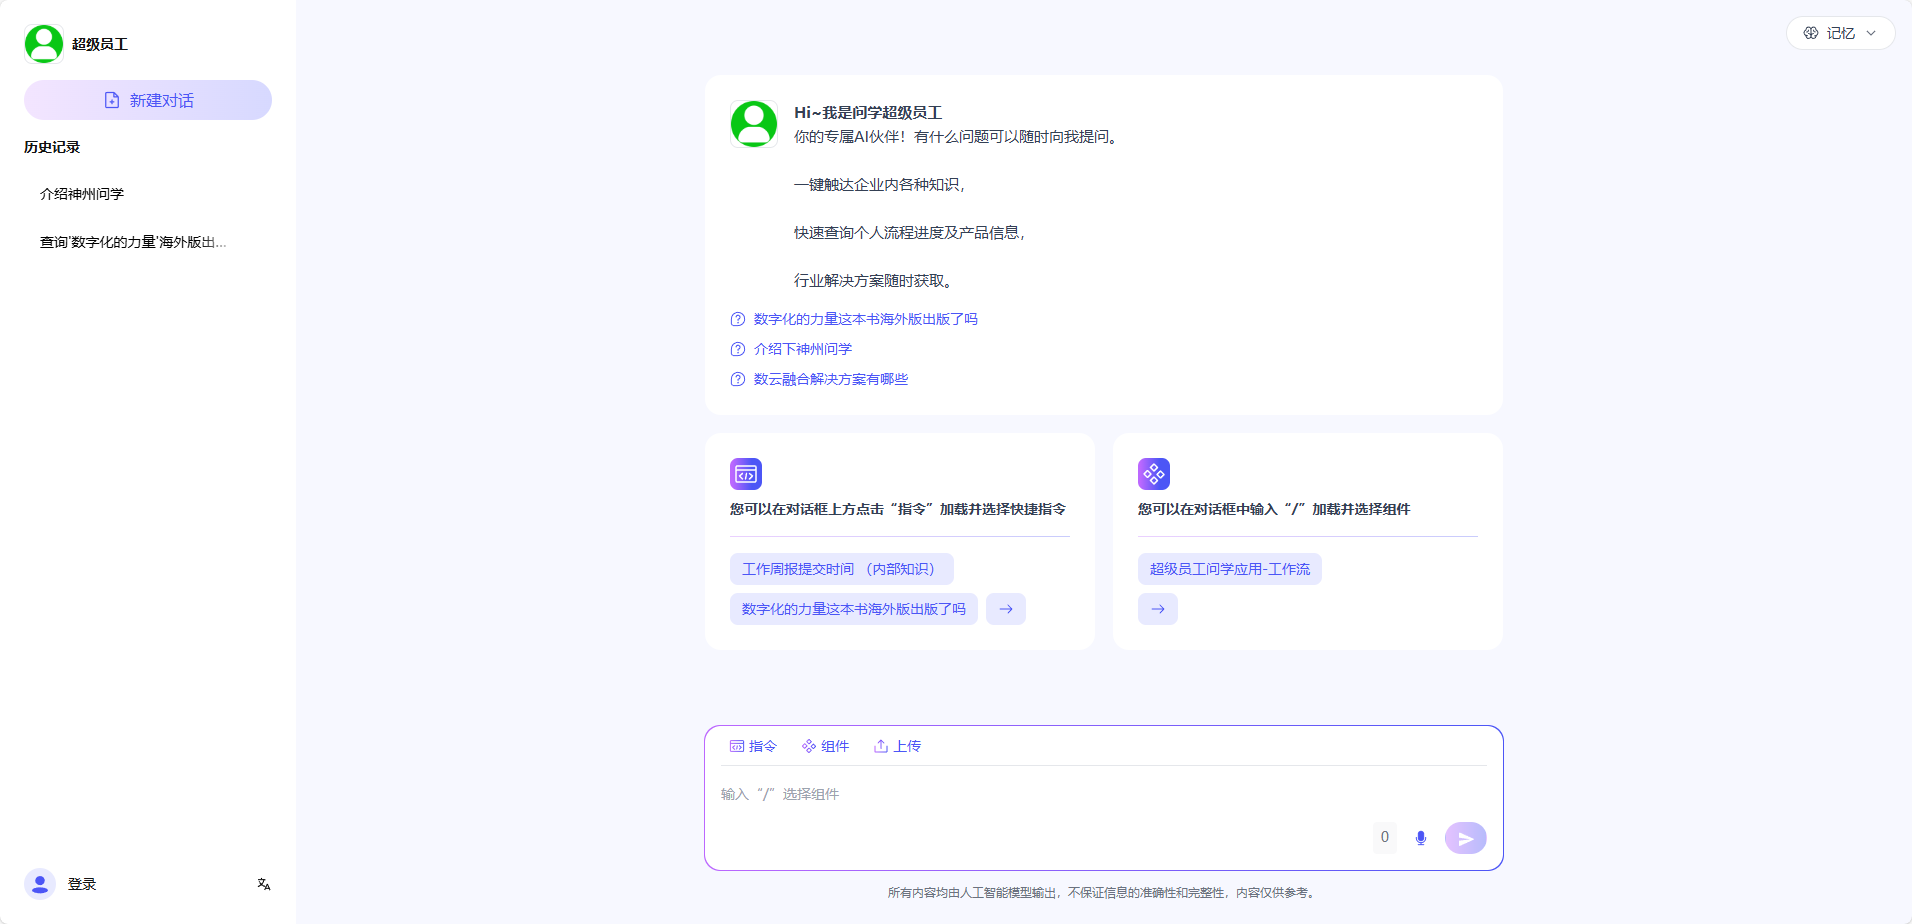Click the 超级员工 logo in the sidebar
This screenshot has height=924, width=1912.
(x=44, y=44)
